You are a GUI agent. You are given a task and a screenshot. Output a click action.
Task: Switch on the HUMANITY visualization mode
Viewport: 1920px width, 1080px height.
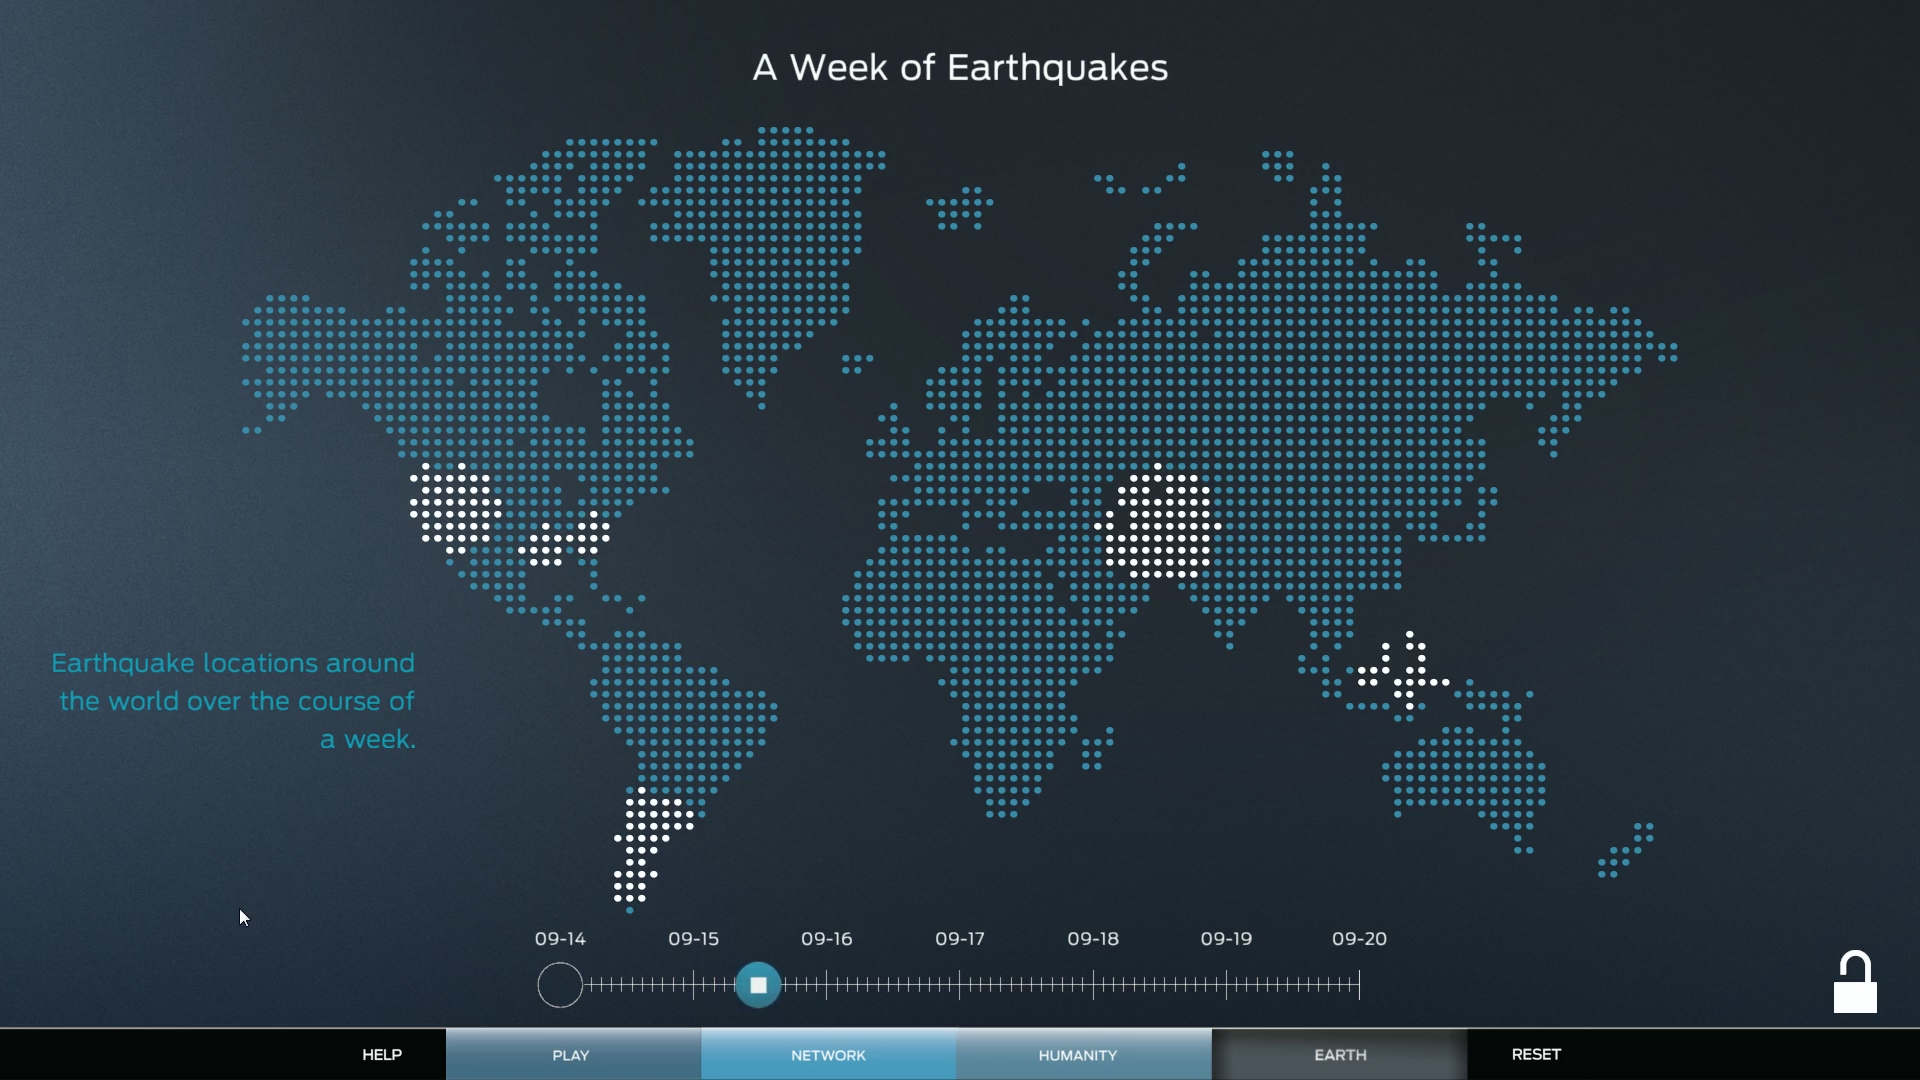[x=1077, y=1054]
